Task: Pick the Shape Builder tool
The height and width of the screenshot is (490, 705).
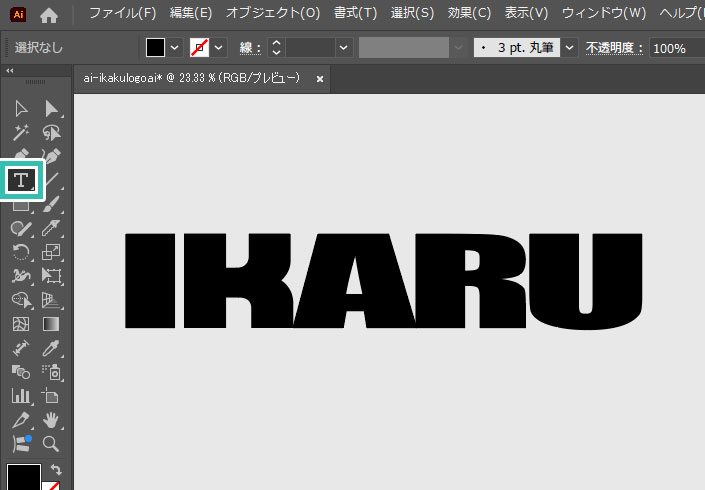Action: tap(21, 300)
